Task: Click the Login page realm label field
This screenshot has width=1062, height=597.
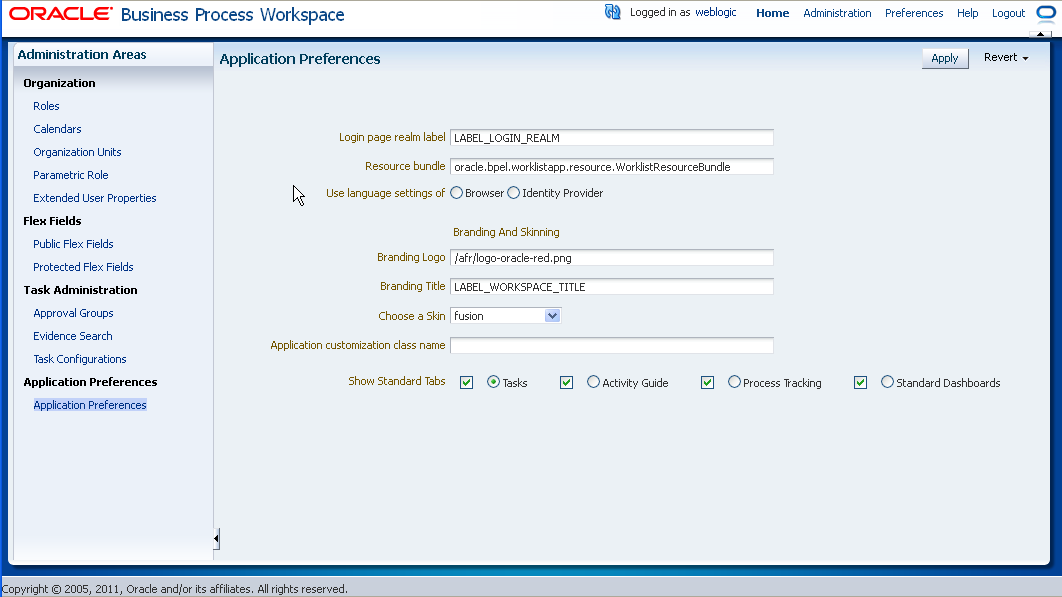Action: click(612, 138)
